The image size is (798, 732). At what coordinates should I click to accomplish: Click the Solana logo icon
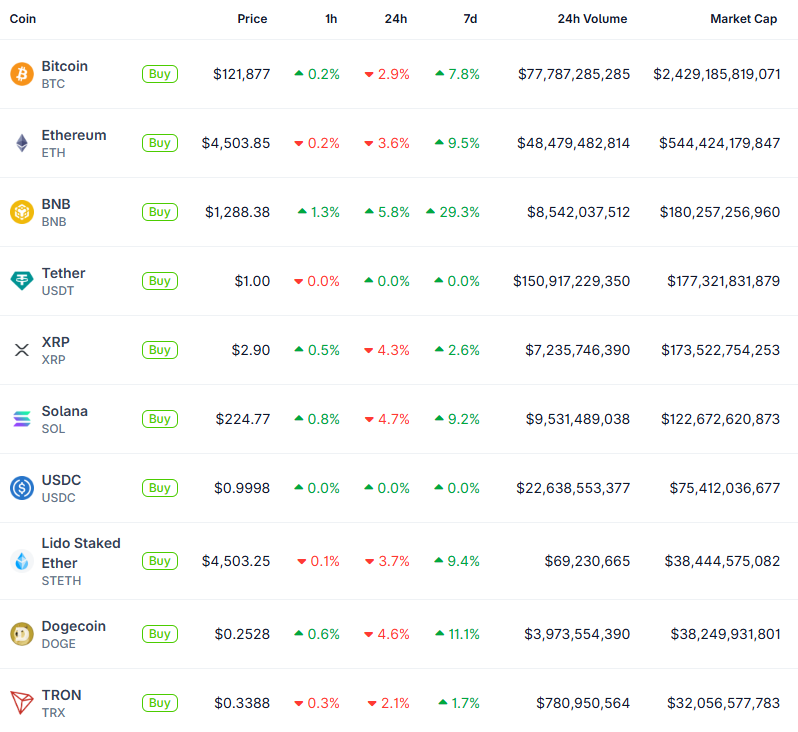coord(21,419)
